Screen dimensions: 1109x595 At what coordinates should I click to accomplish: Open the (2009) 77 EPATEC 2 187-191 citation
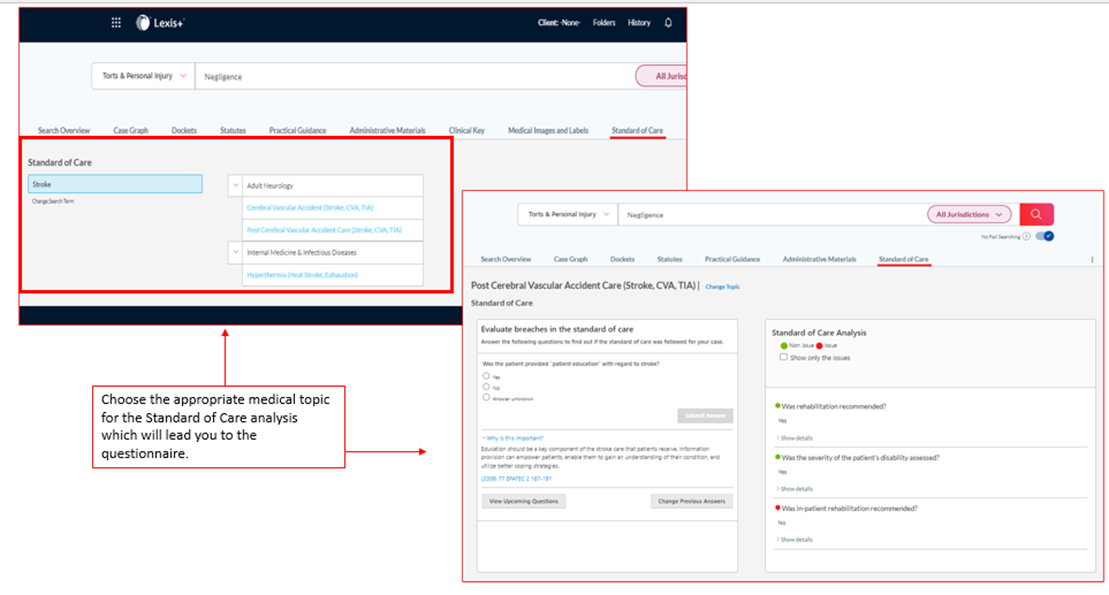tap(516, 479)
